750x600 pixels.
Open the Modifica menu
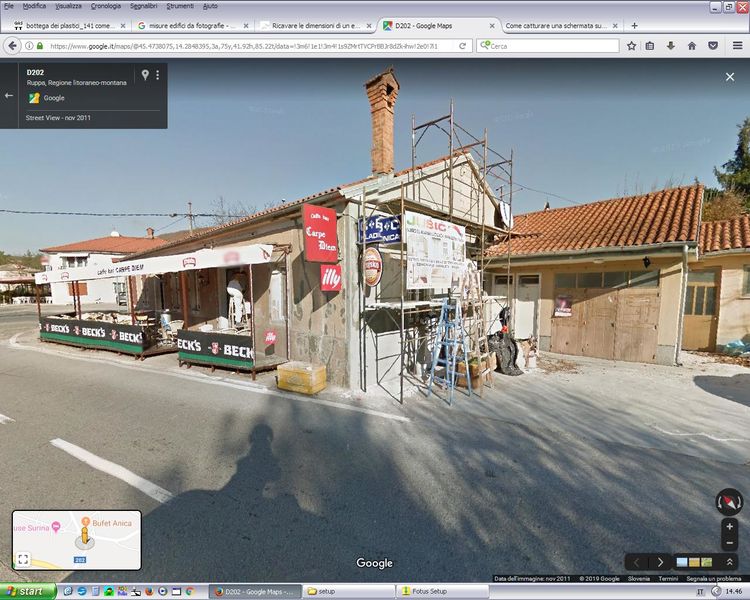pyautogui.click(x=34, y=6)
